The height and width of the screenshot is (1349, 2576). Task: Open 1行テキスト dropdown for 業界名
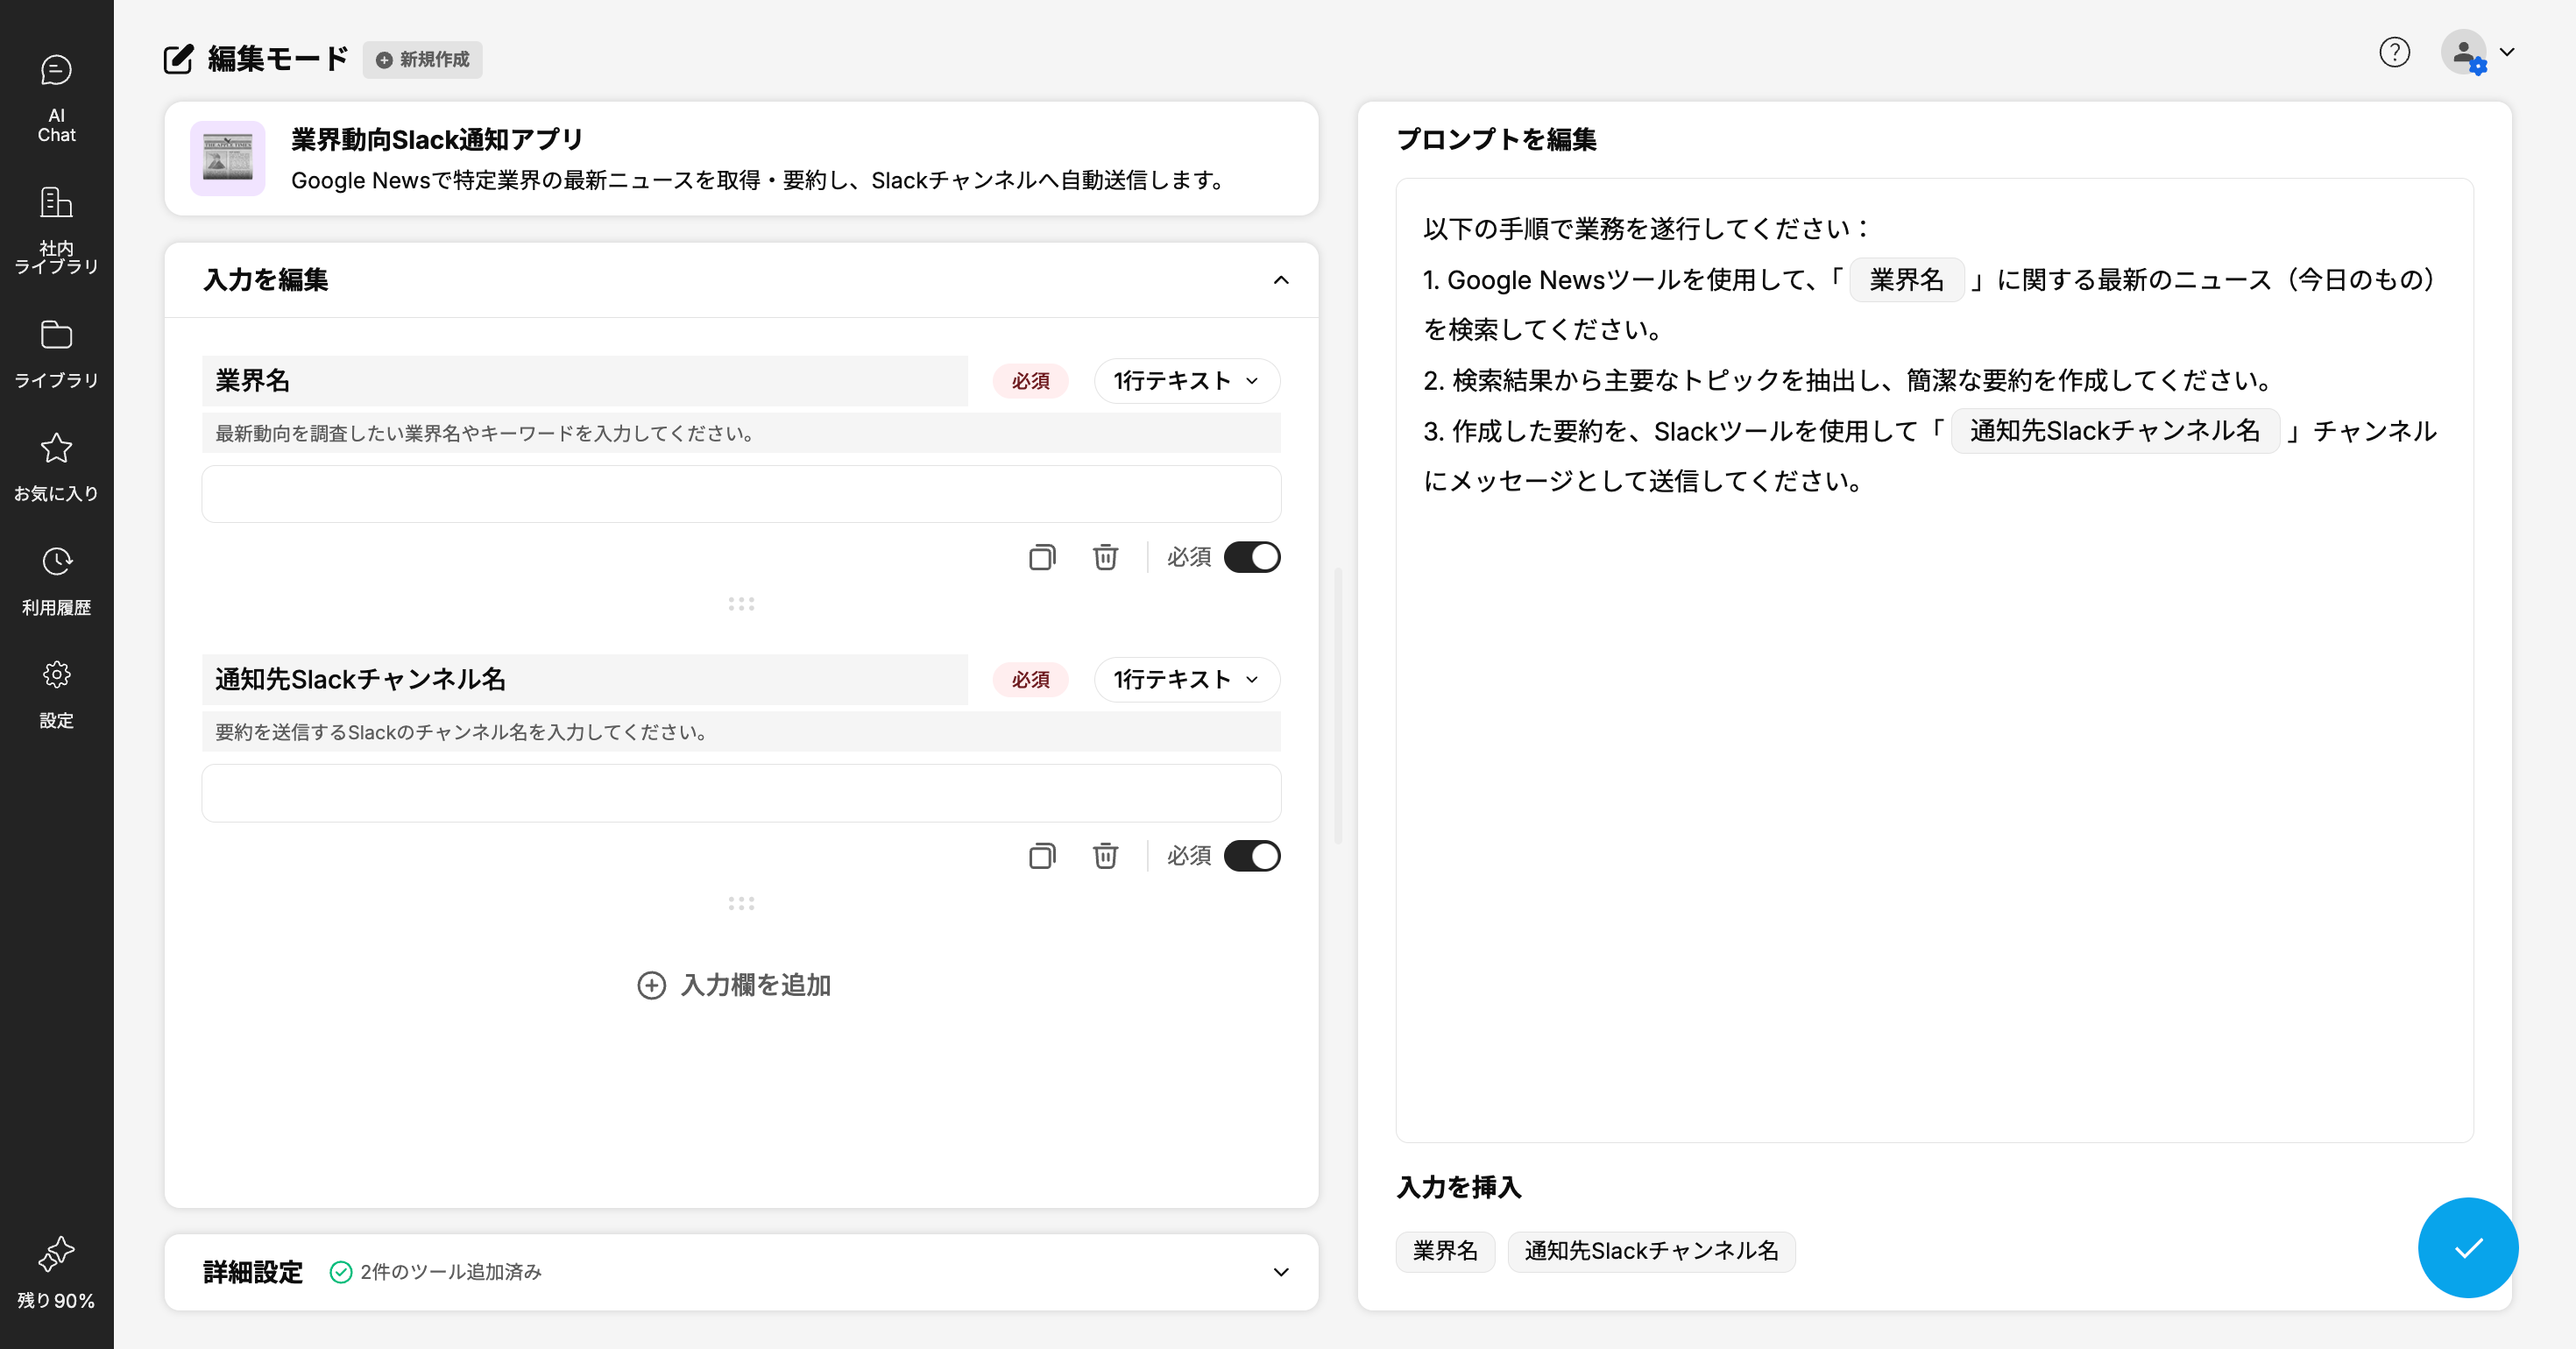(x=1186, y=381)
